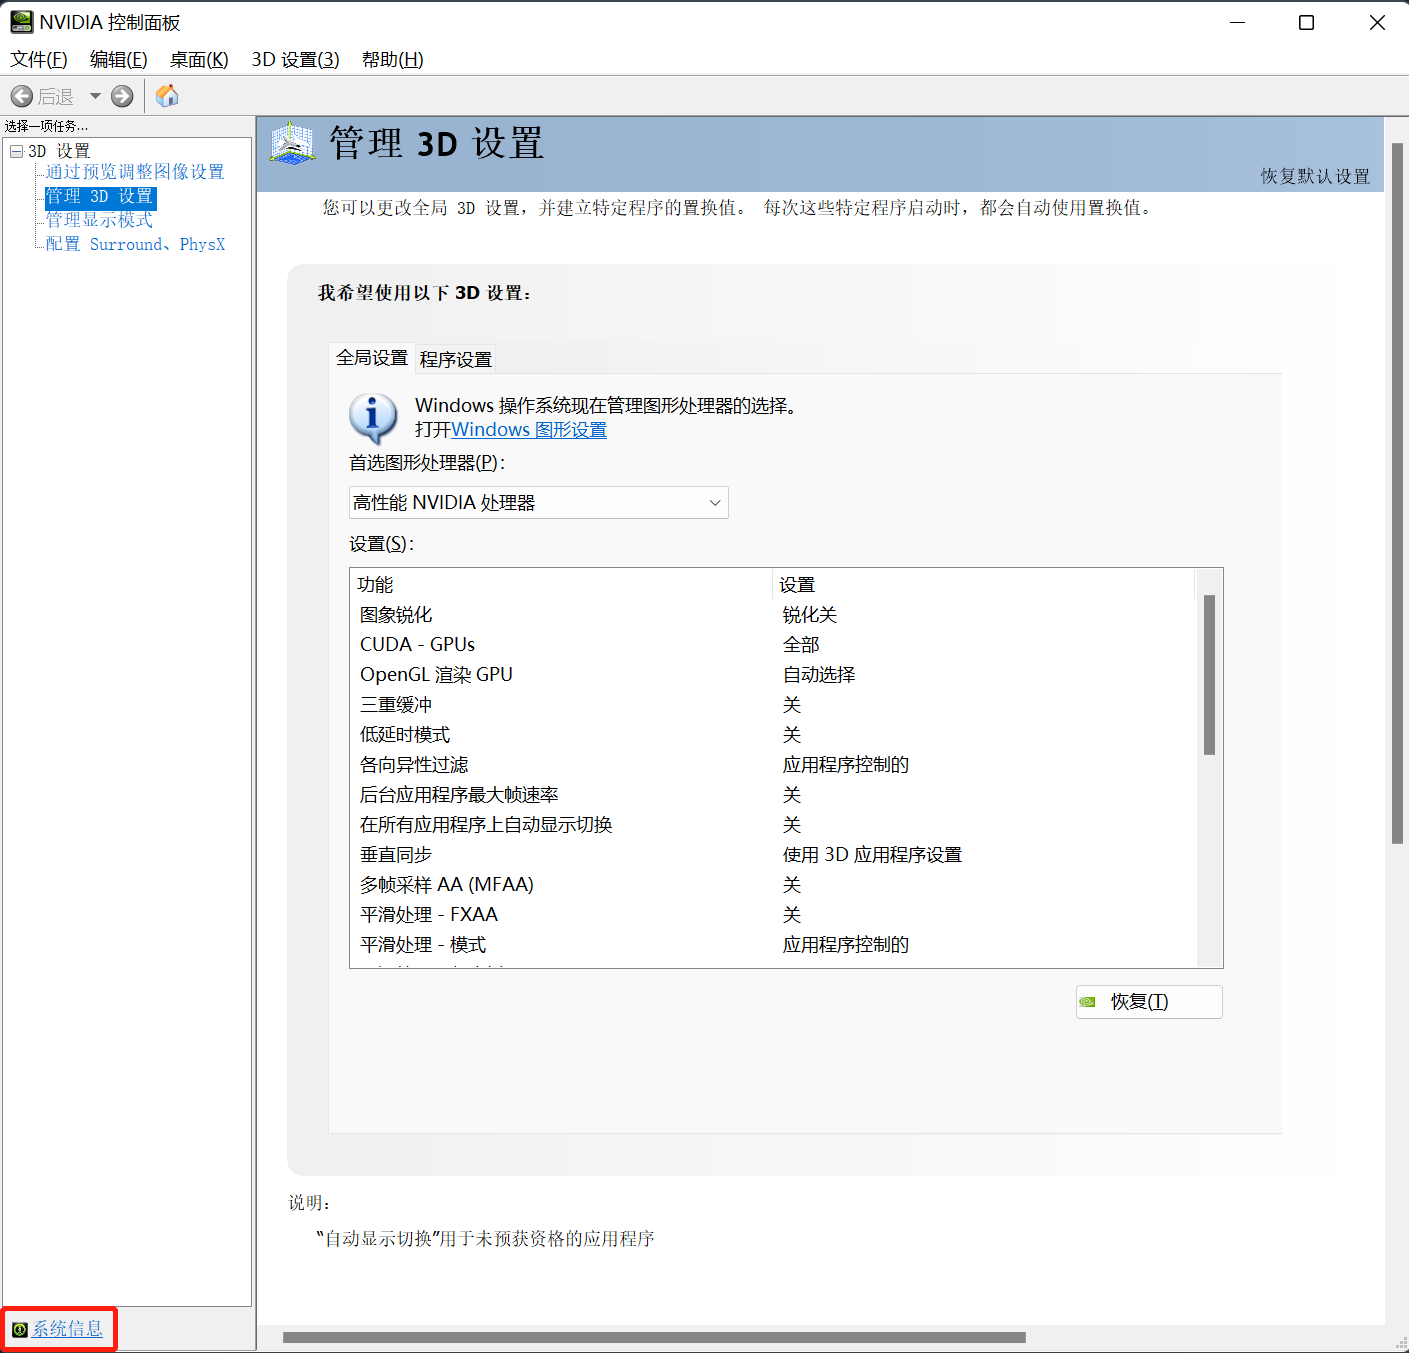Click 使用 3D 应用程序设置 value

pos(872,855)
